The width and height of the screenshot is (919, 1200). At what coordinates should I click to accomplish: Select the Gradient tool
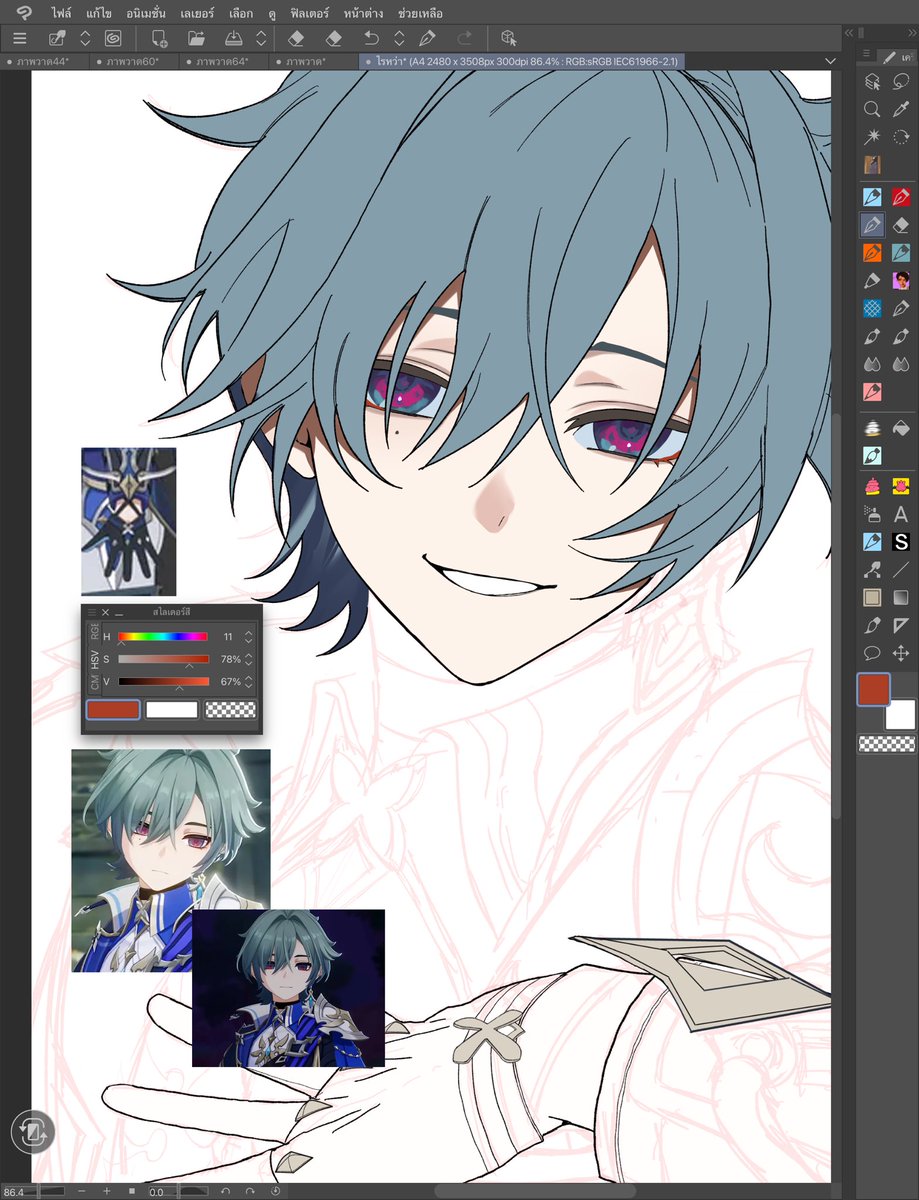click(900, 598)
